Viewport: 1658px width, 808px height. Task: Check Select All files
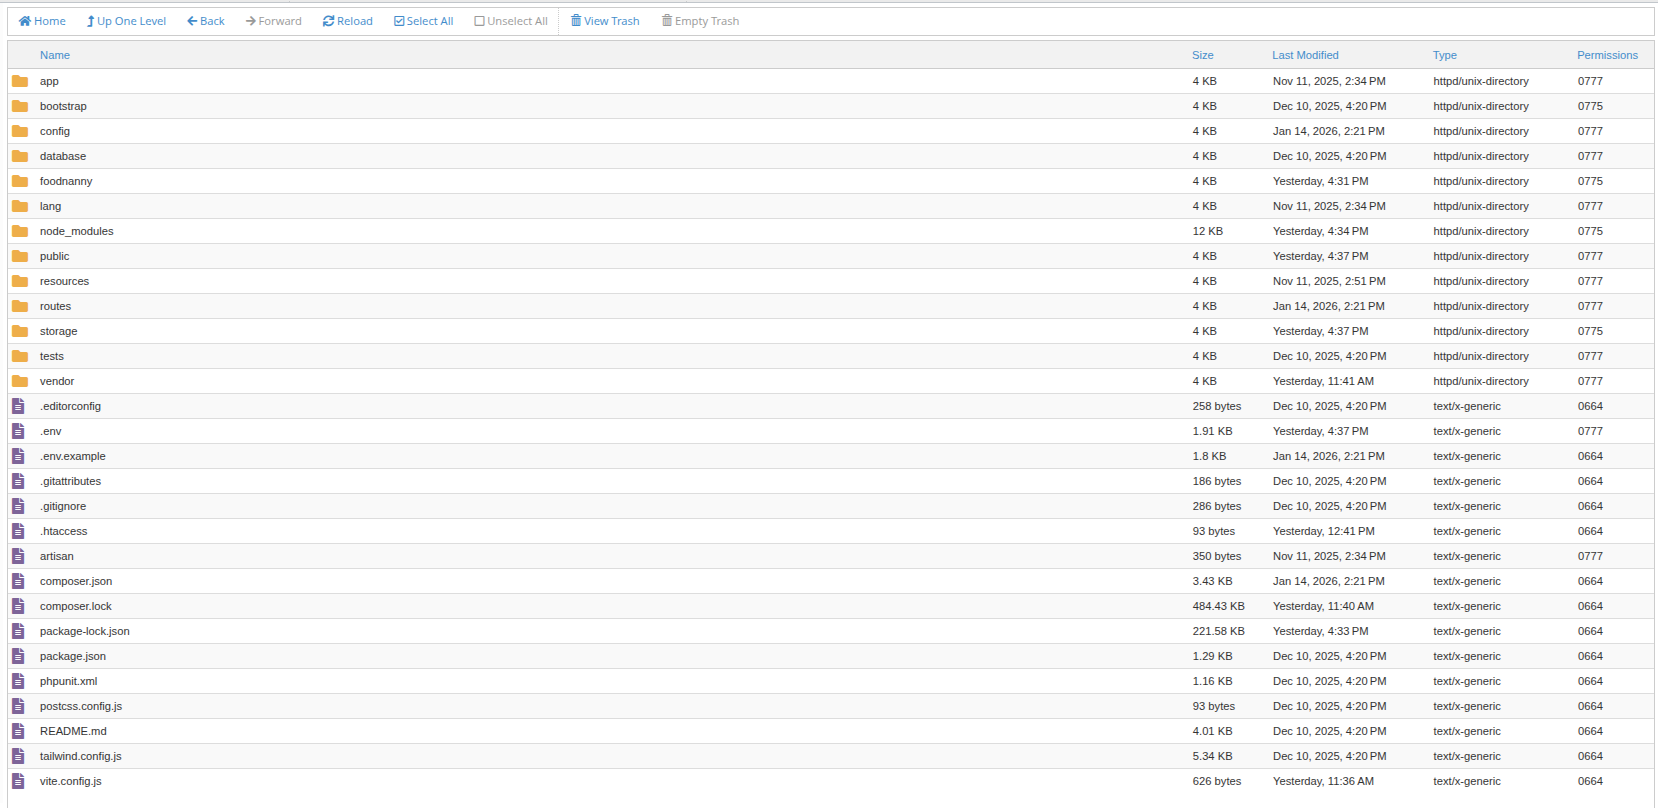tap(399, 21)
